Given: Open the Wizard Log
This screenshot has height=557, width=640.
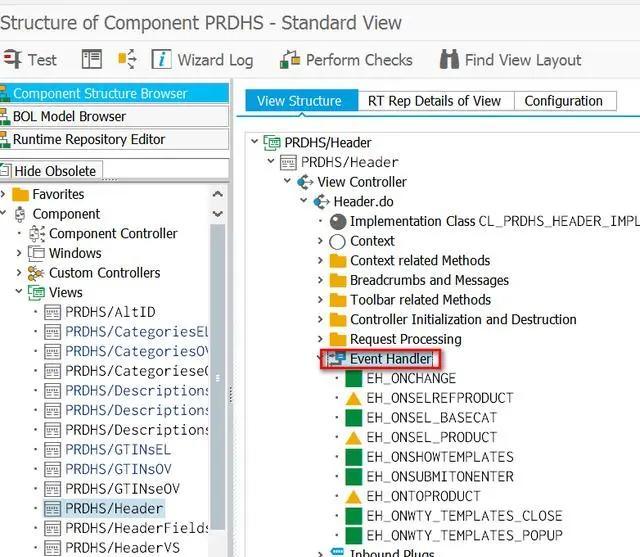Looking at the screenshot, I should point(202,60).
